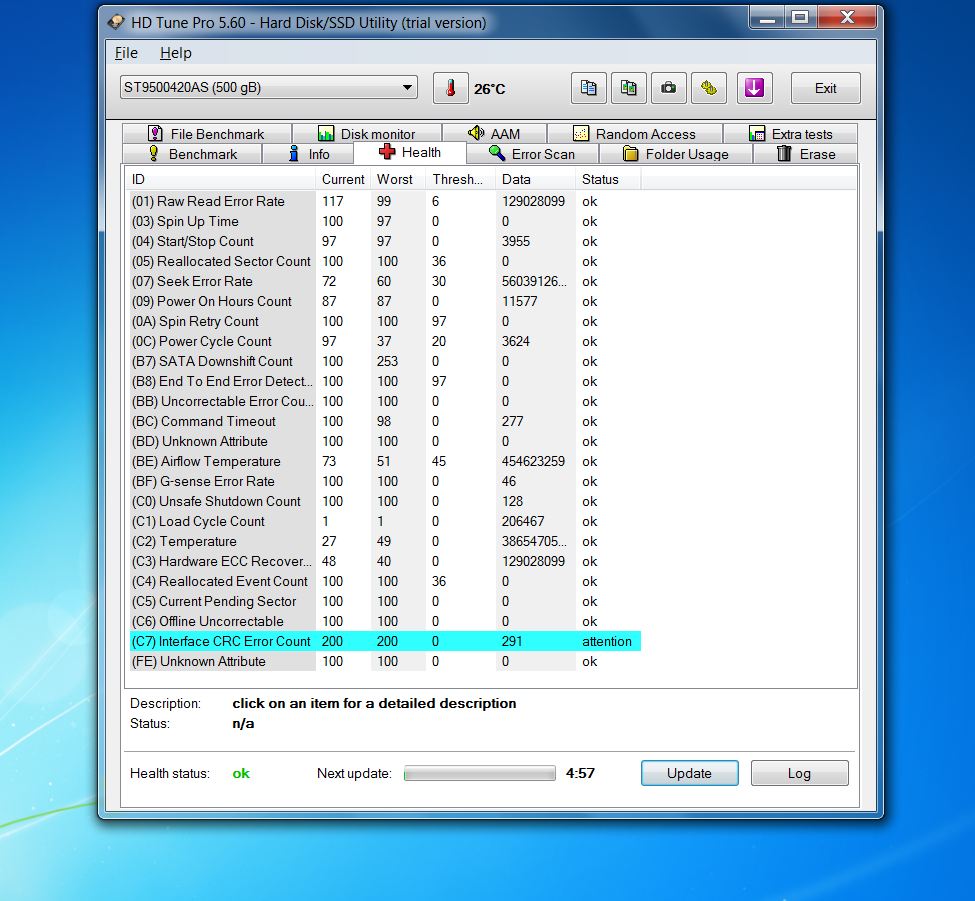975x901 pixels.
Task: Click the 4:57 next update countdown
Action: point(580,773)
